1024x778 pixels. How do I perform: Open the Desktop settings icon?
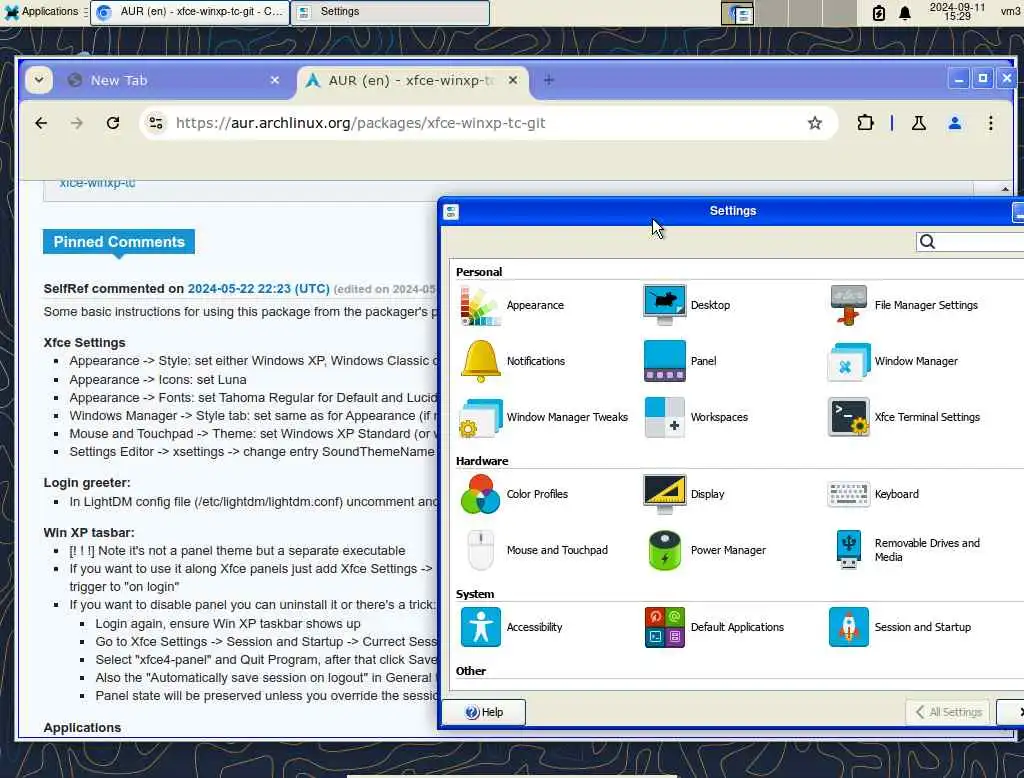(x=664, y=305)
